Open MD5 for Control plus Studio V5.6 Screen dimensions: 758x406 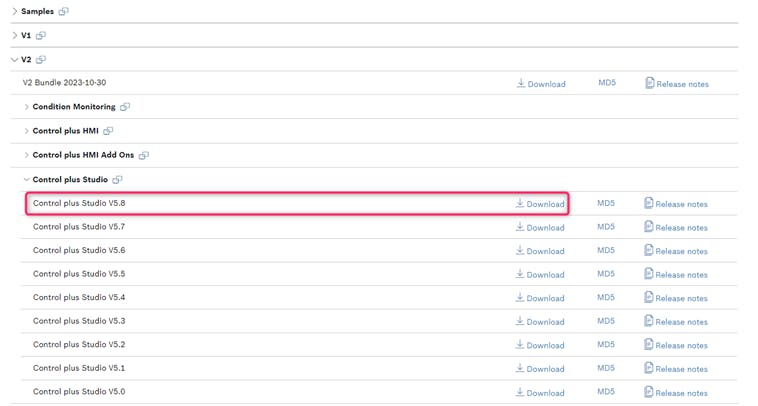(606, 250)
